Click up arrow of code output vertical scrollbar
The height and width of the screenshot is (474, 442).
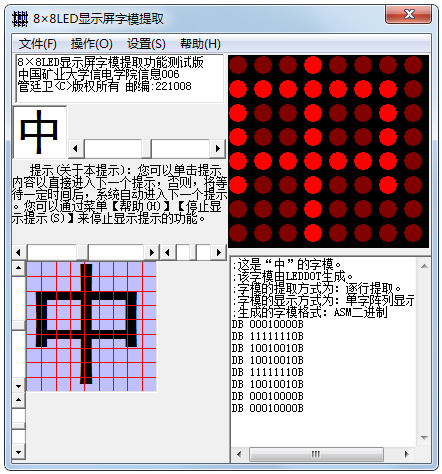pyautogui.click(x=424, y=266)
